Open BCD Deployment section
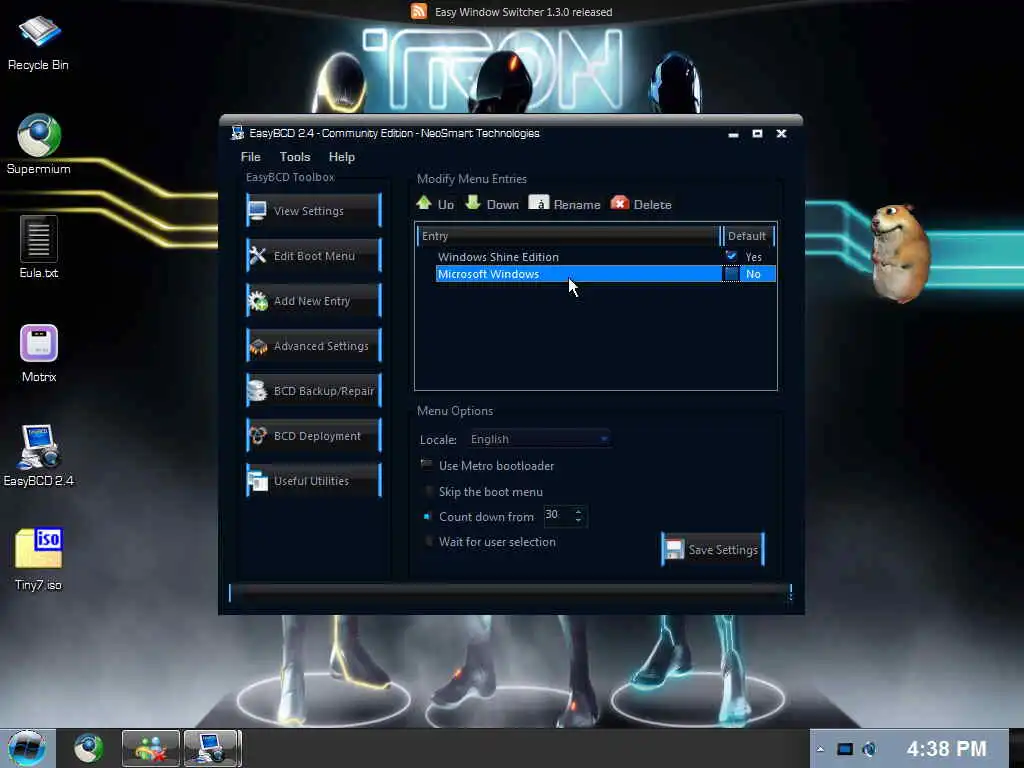Viewport: 1024px width, 768px height. 314,436
